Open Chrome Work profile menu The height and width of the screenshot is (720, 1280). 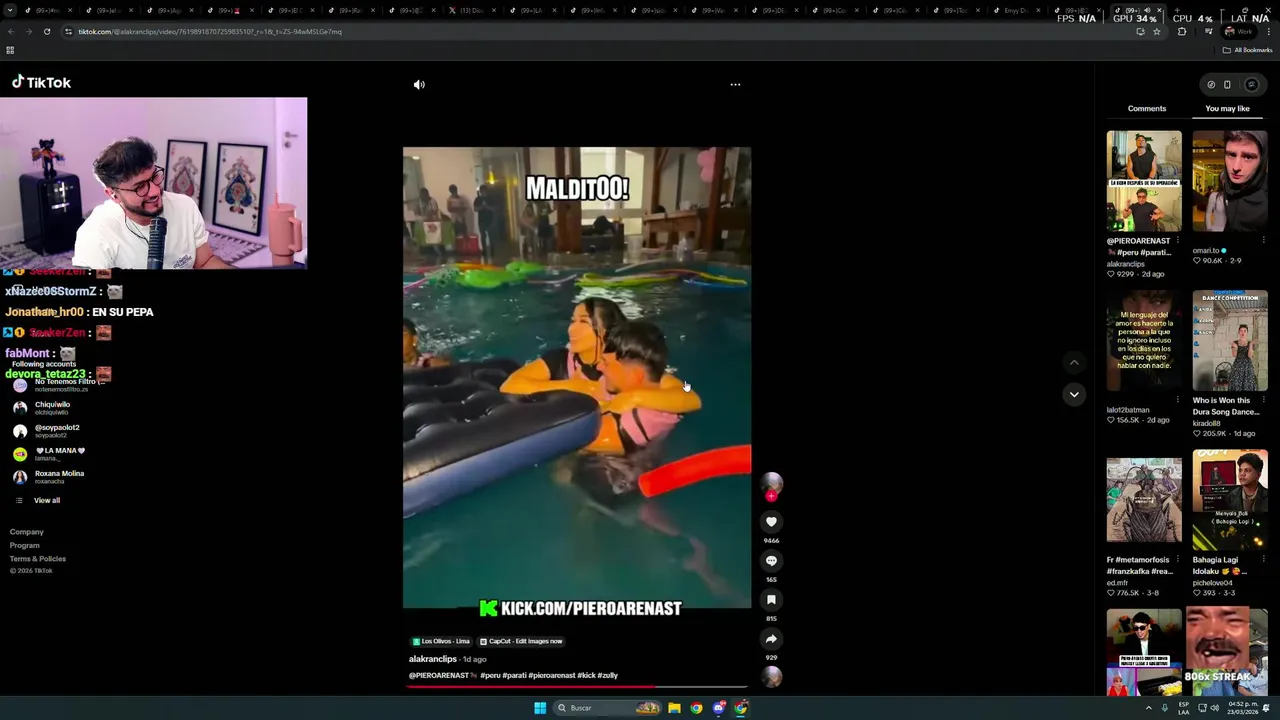pos(1237,31)
